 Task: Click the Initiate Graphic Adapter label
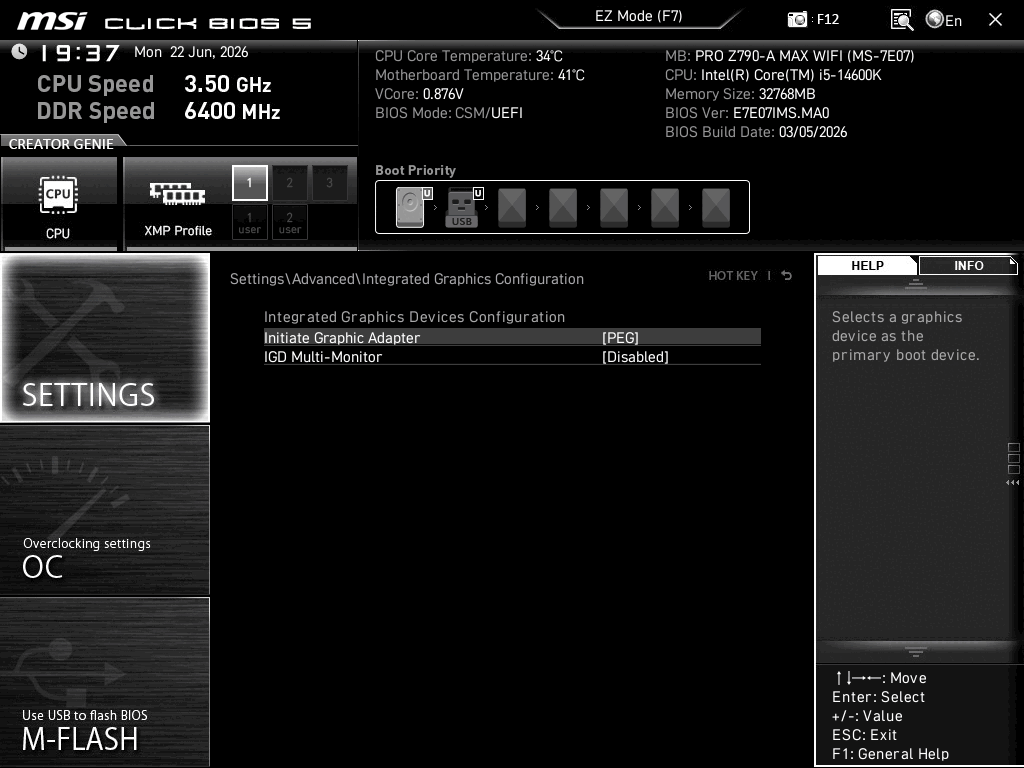tap(342, 338)
